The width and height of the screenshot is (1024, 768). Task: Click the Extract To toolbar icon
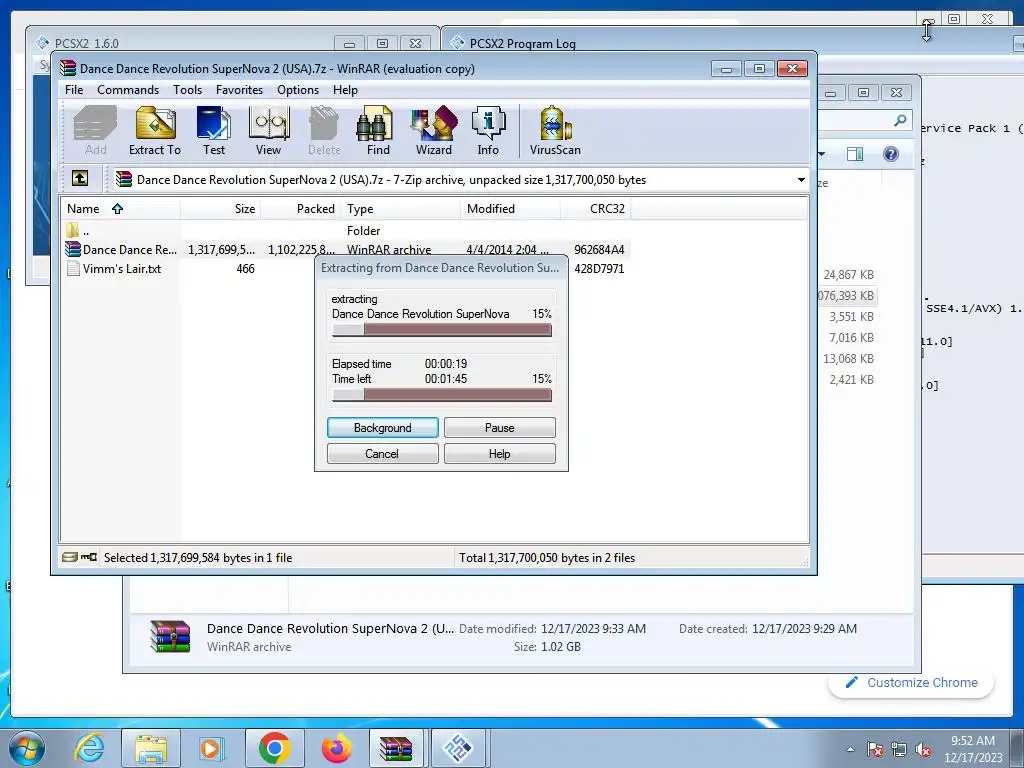155,131
